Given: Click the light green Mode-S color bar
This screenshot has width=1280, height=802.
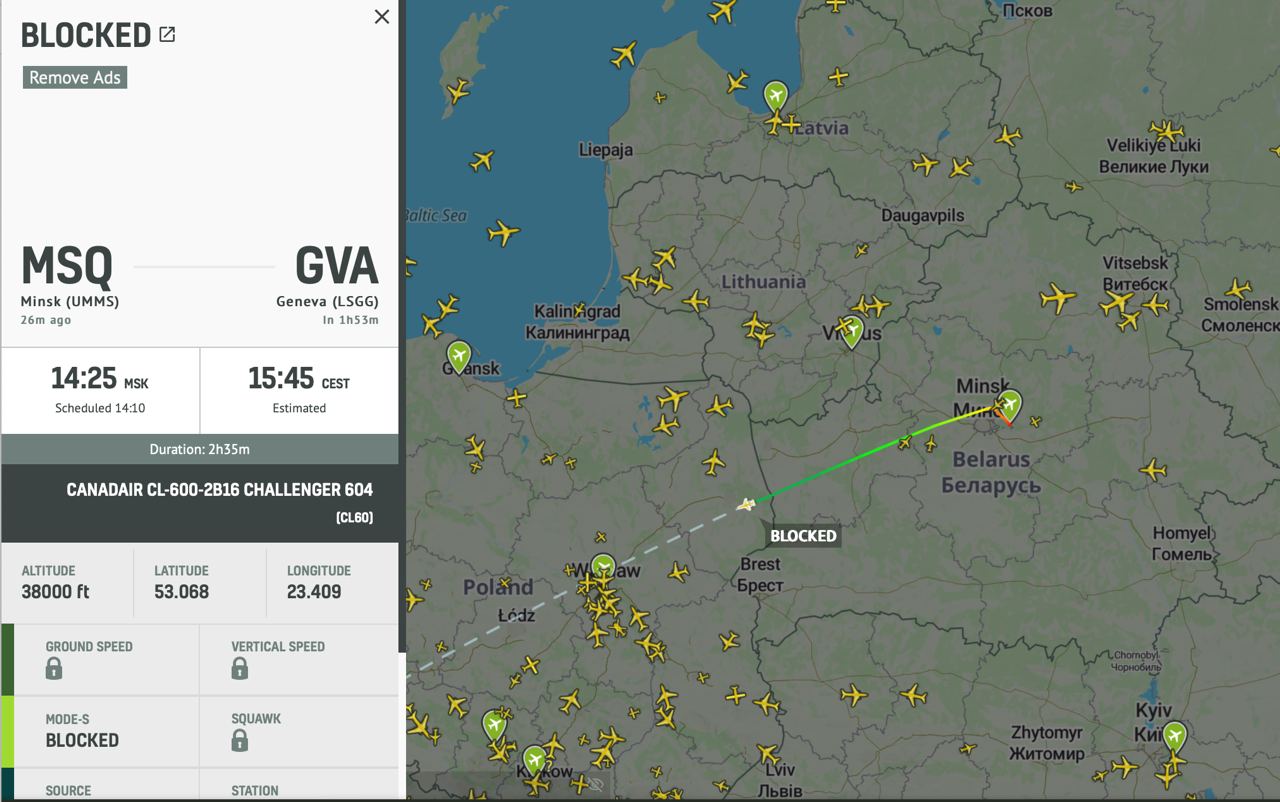Looking at the screenshot, I should [7, 732].
